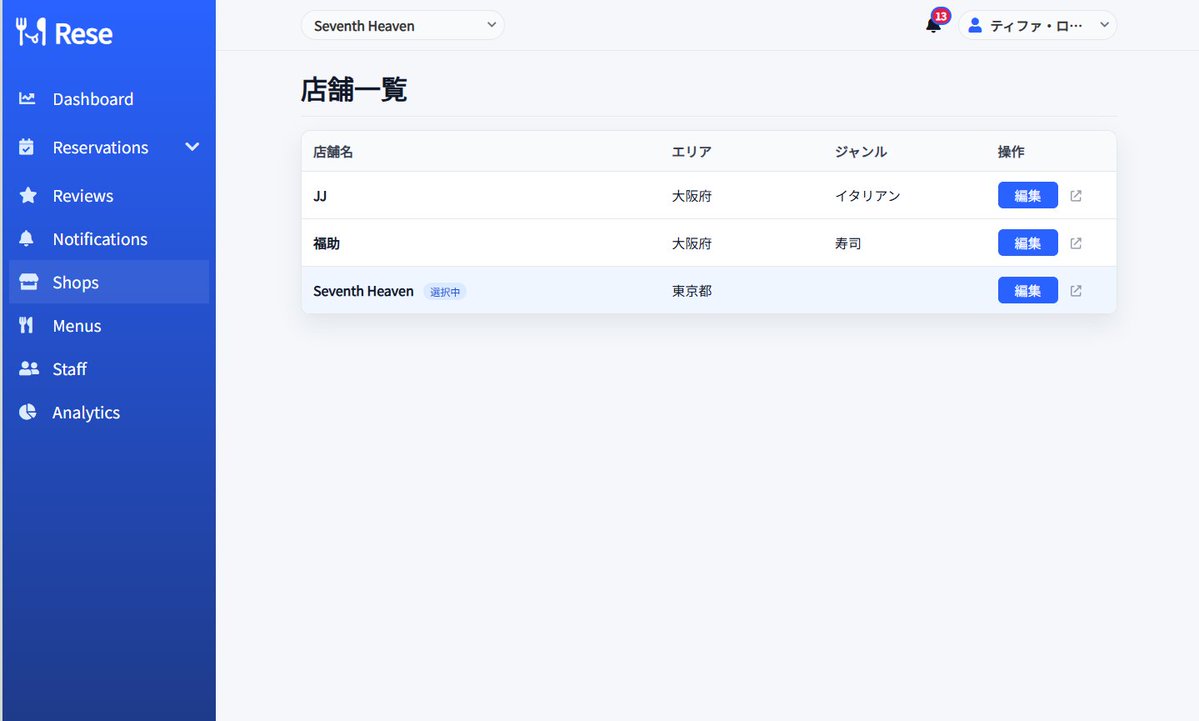Open 福助 shop via external link icon

[x=1076, y=243]
